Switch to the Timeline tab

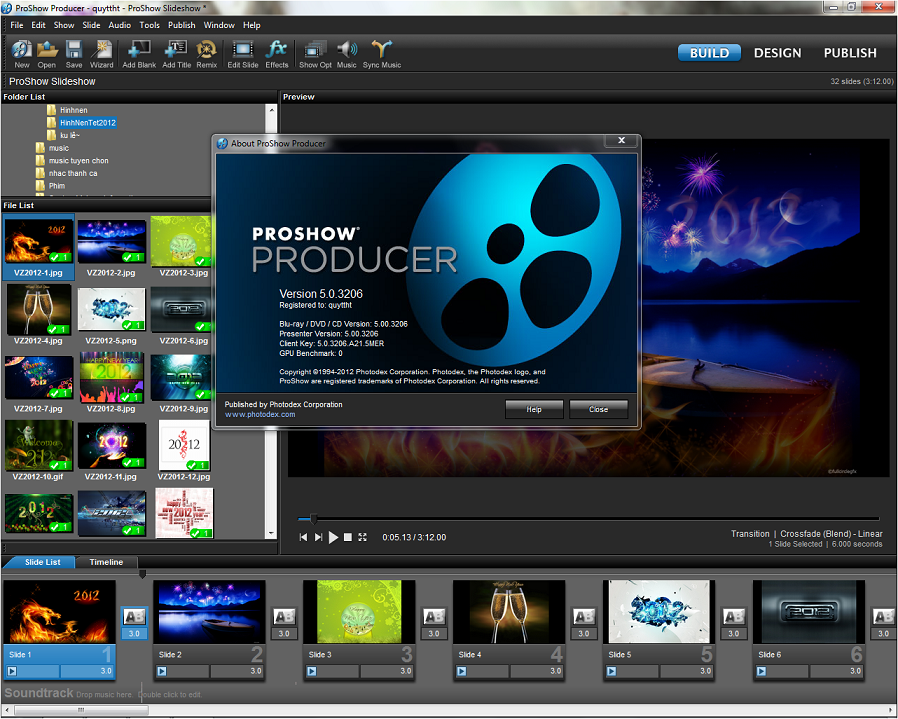[106, 562]
